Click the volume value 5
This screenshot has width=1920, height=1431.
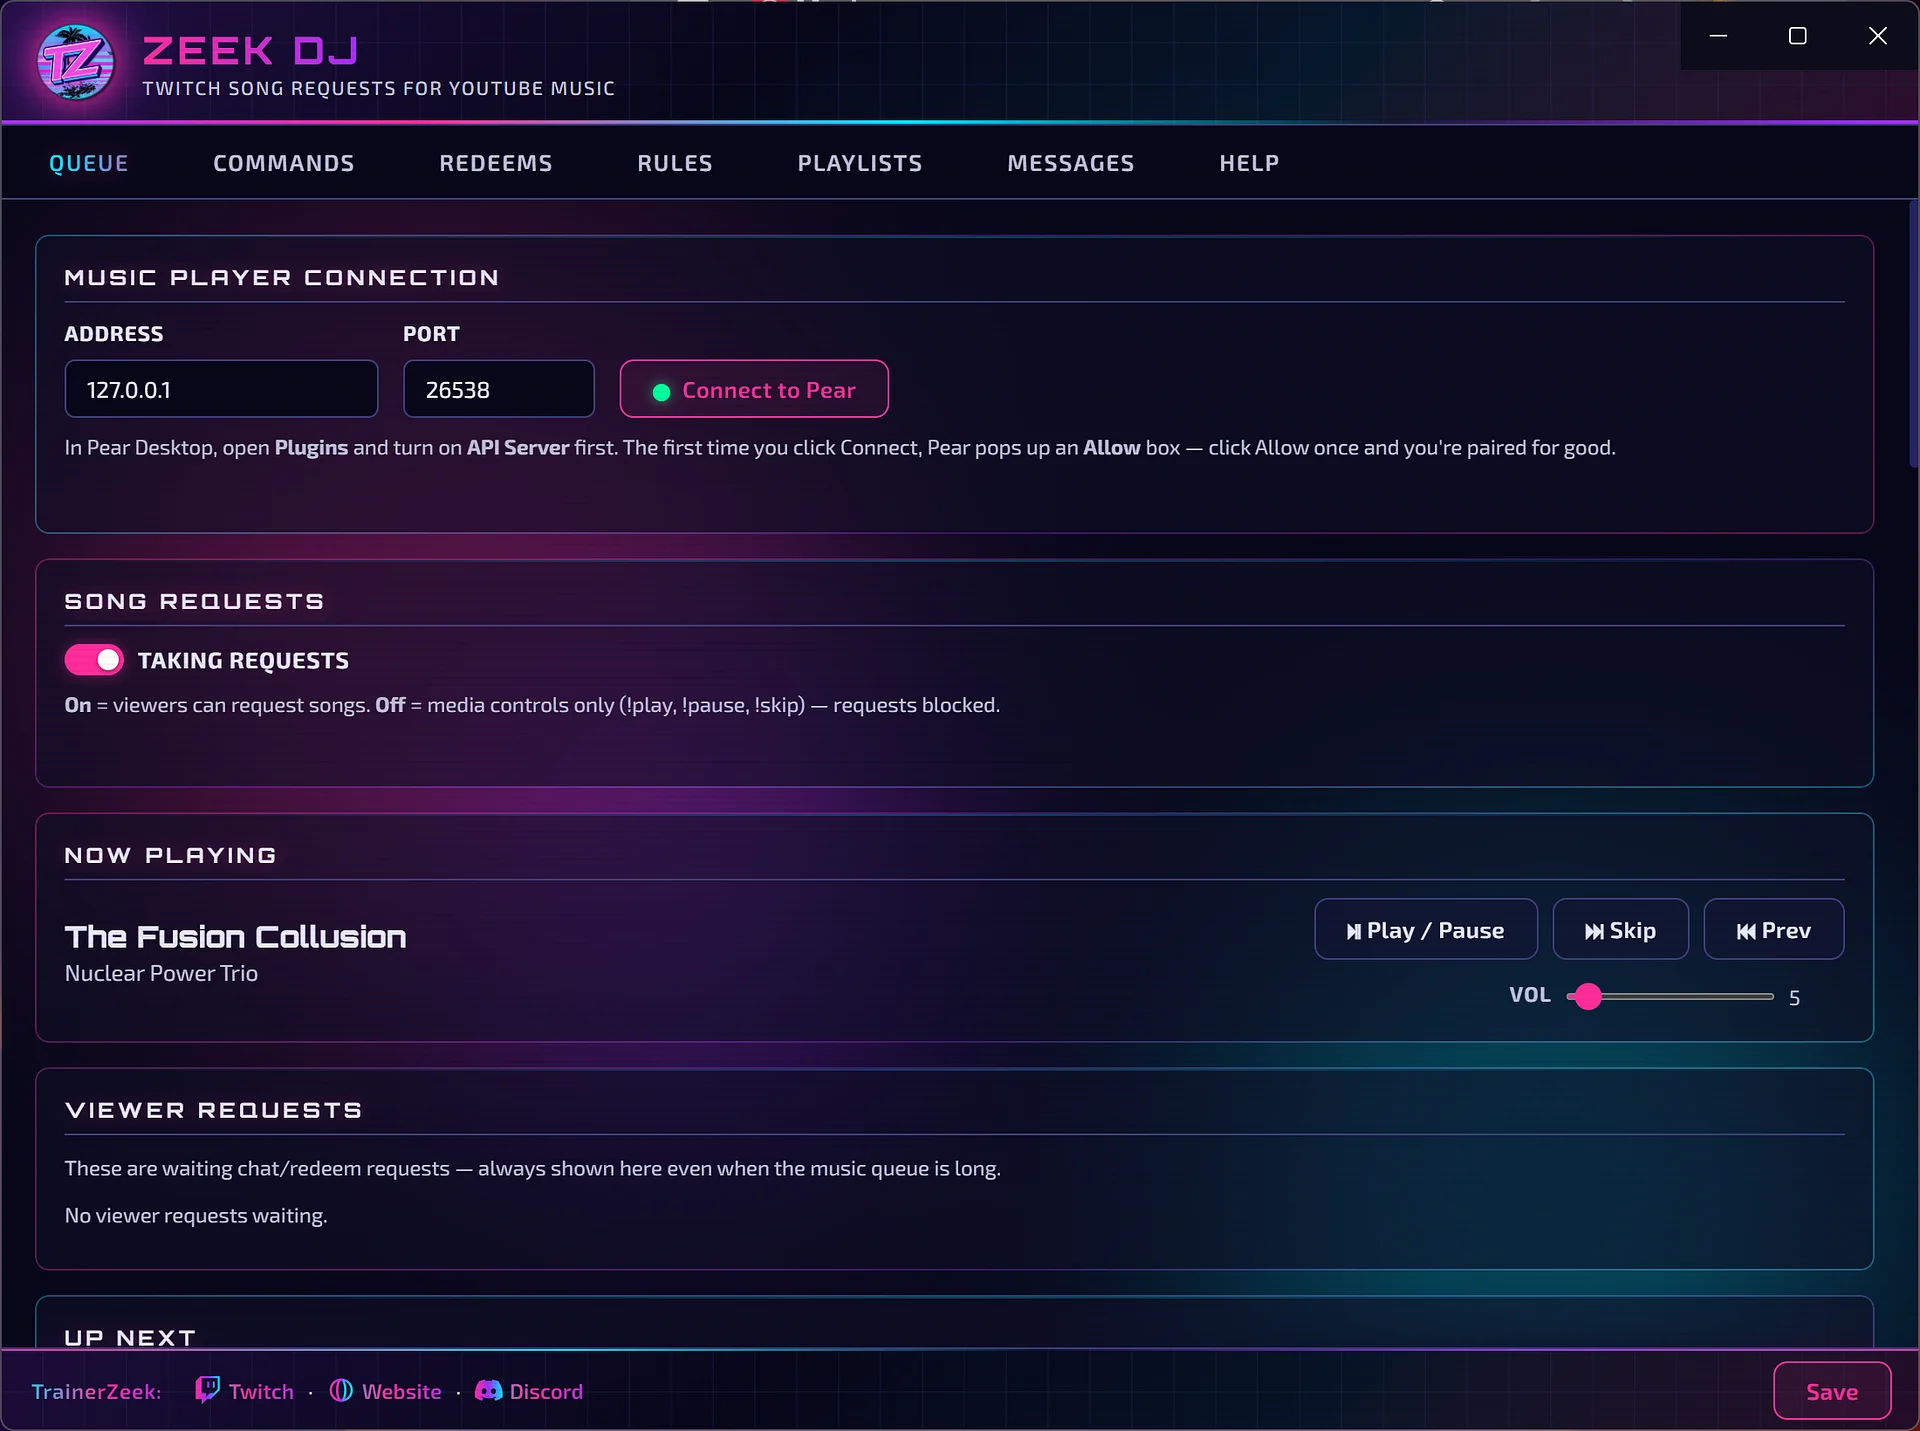point(1795,998)
